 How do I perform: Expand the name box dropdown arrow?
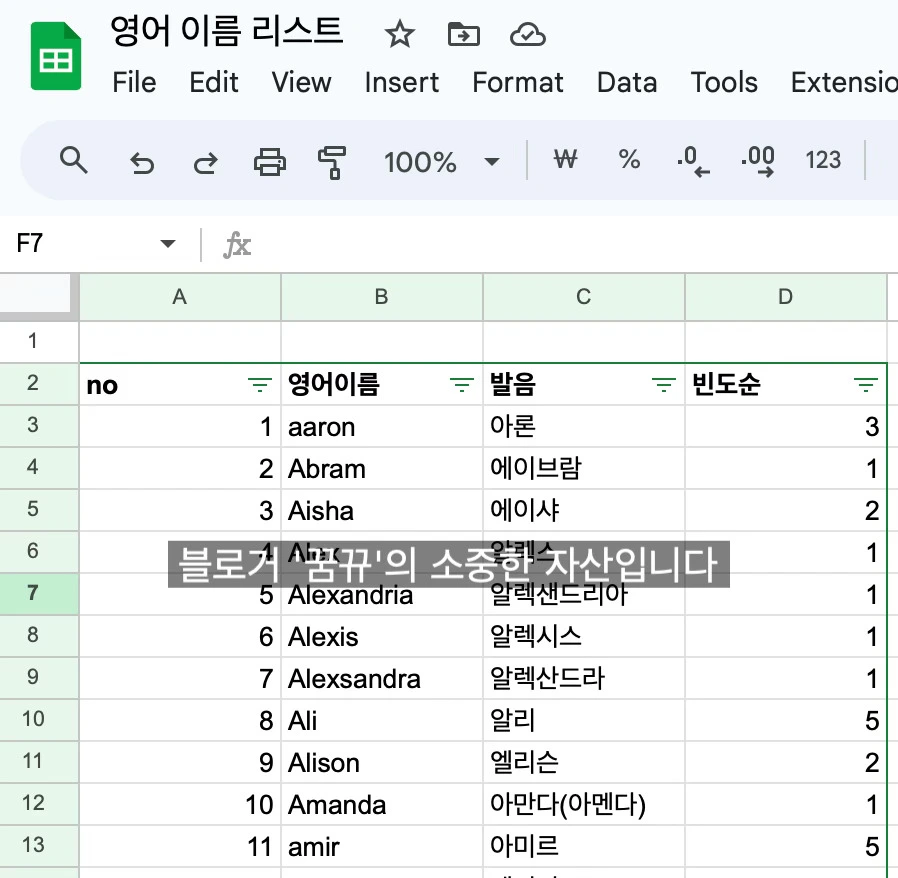click(168, 244)
